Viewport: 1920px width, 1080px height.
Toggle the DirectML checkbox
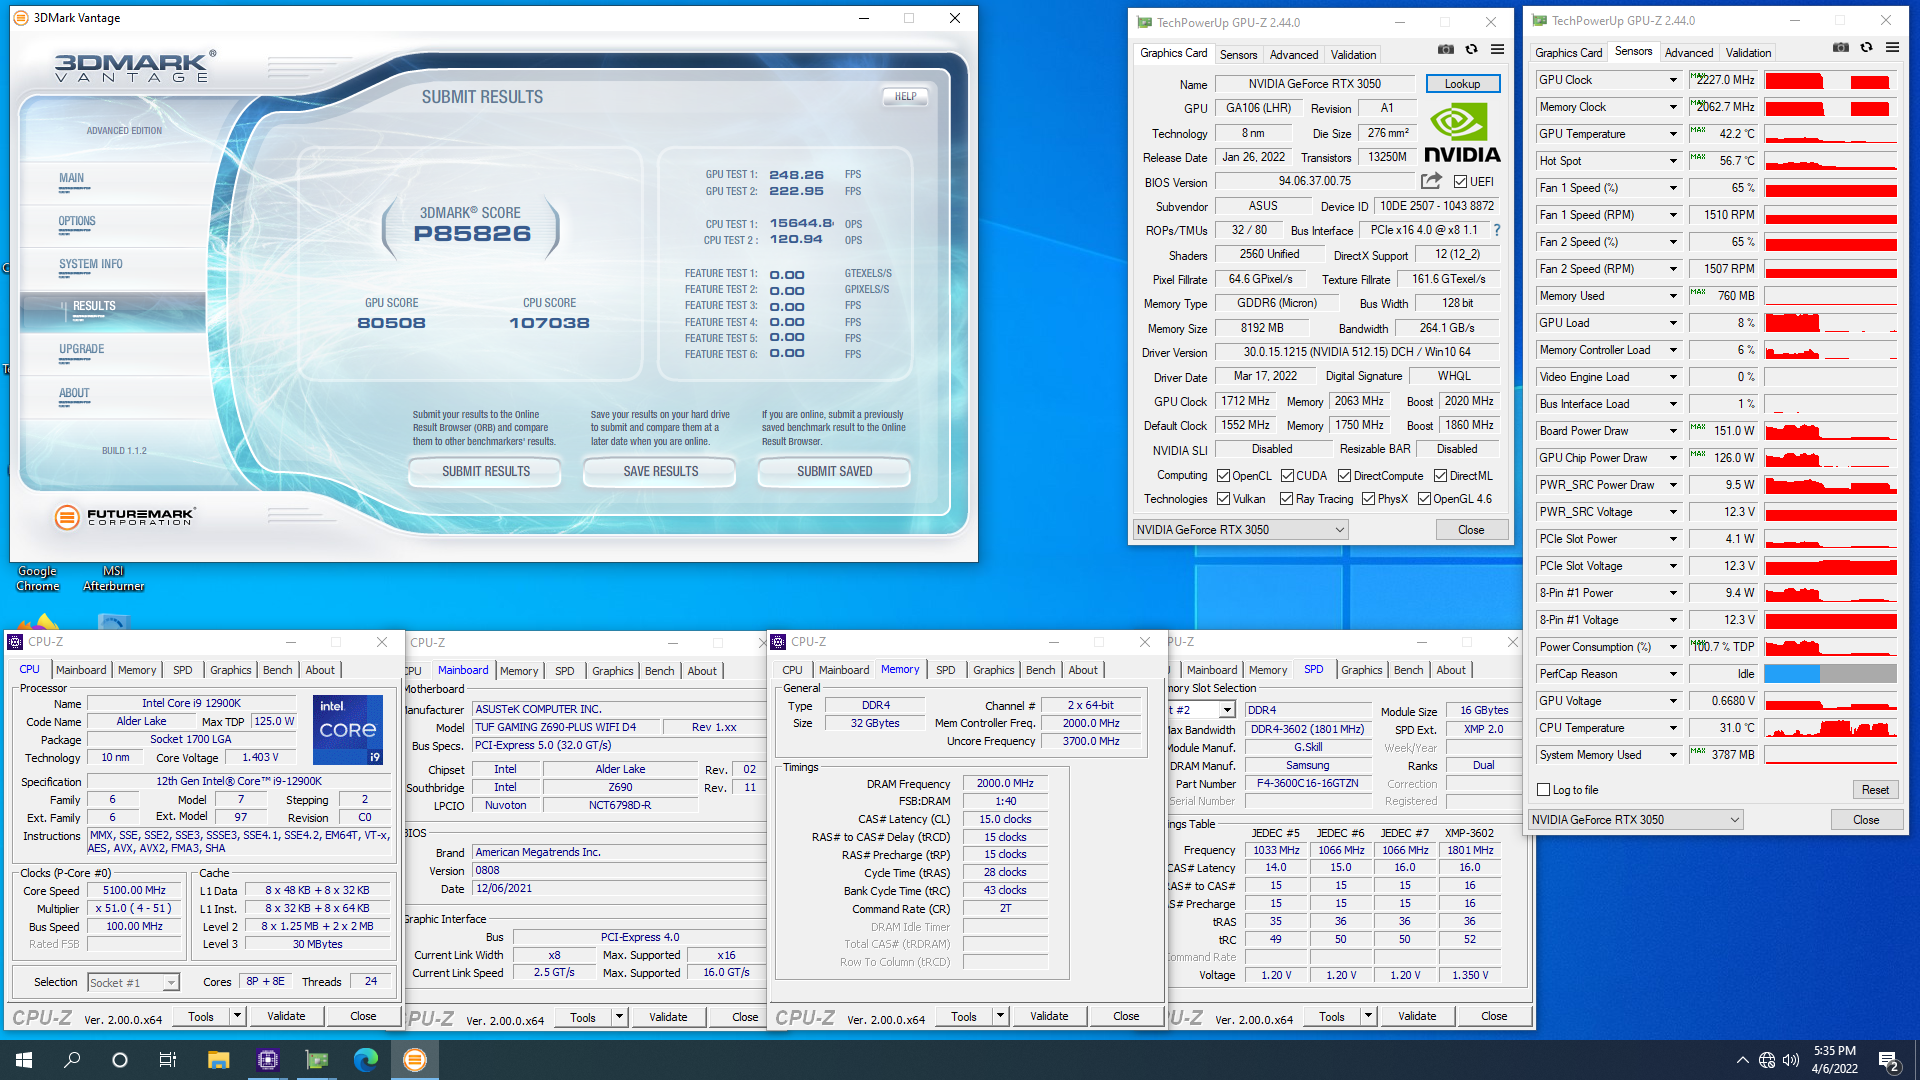1440,476
